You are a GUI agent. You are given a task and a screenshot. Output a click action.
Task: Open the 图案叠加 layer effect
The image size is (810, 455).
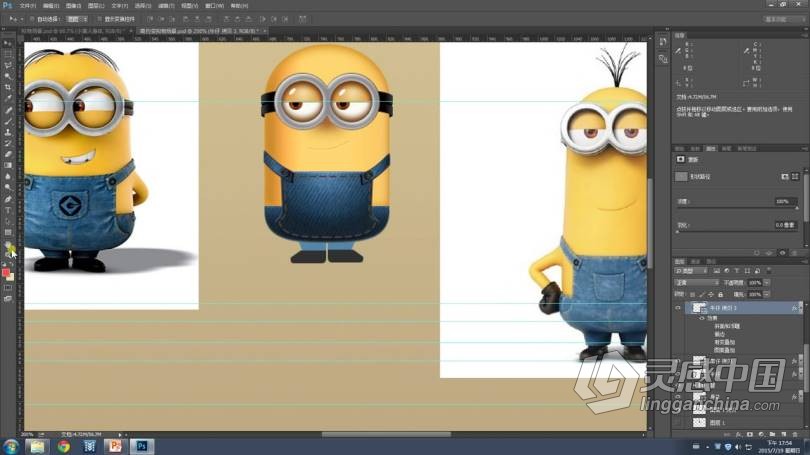pos(724,350)
